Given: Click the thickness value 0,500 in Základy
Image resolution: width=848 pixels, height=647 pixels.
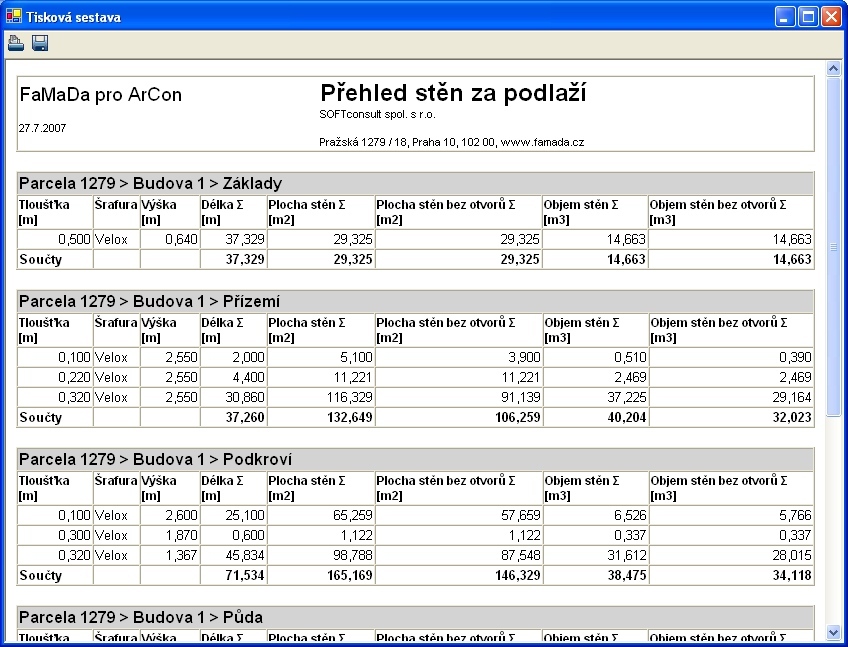Looking at the screenshot, I should (74, 239).
